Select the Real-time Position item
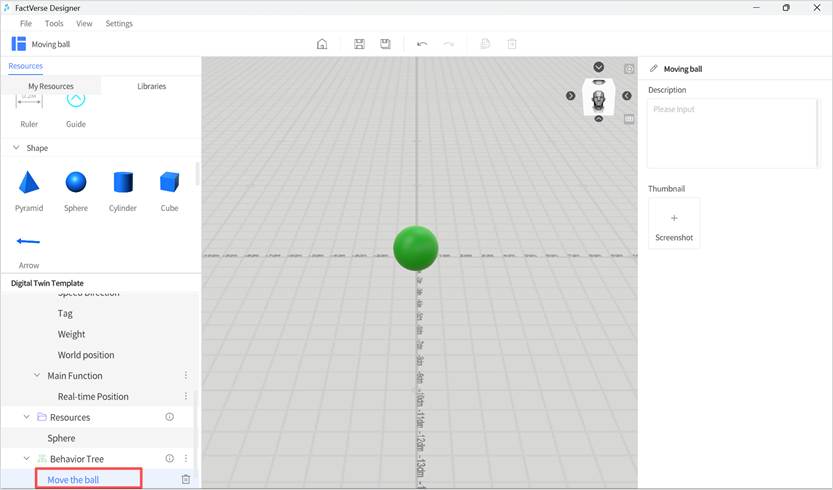Image resolution: width=833 pixels, height=490 pixels. (x=93, y=396)
